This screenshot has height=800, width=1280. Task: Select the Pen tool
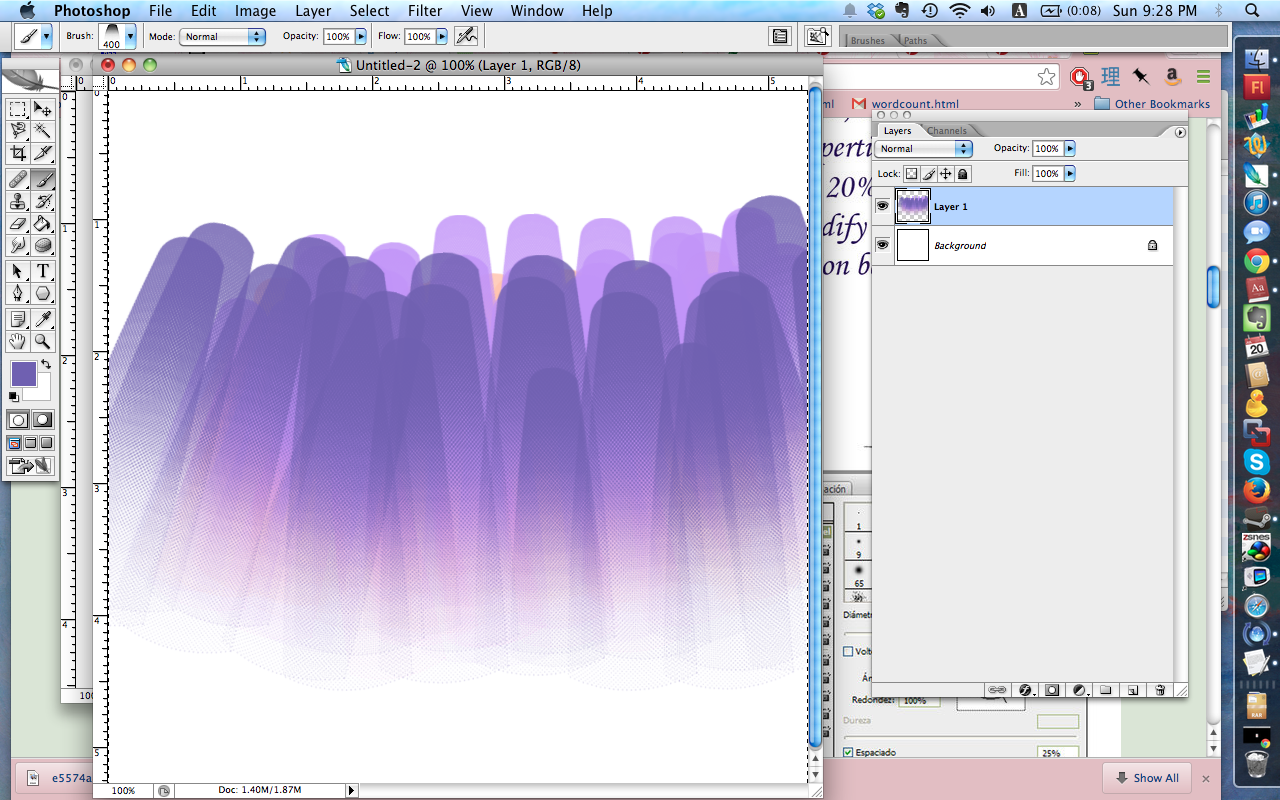point(18,294)
